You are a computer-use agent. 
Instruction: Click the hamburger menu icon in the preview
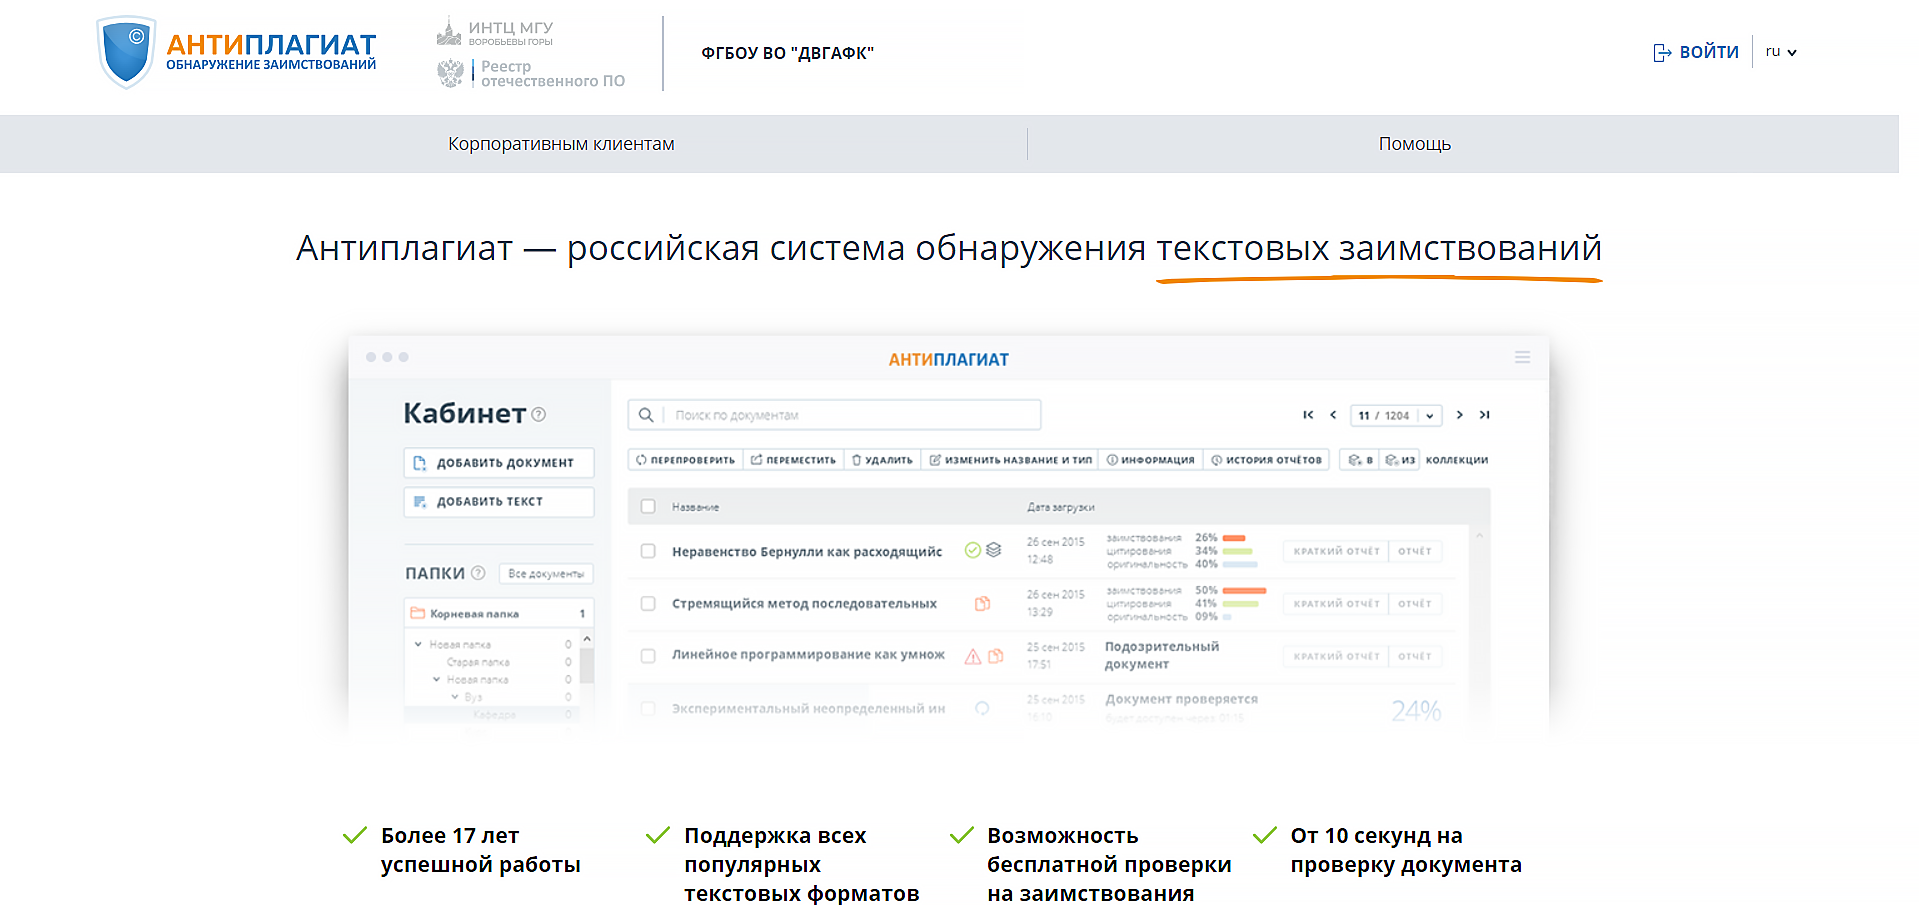click(x=1522, y=357)
